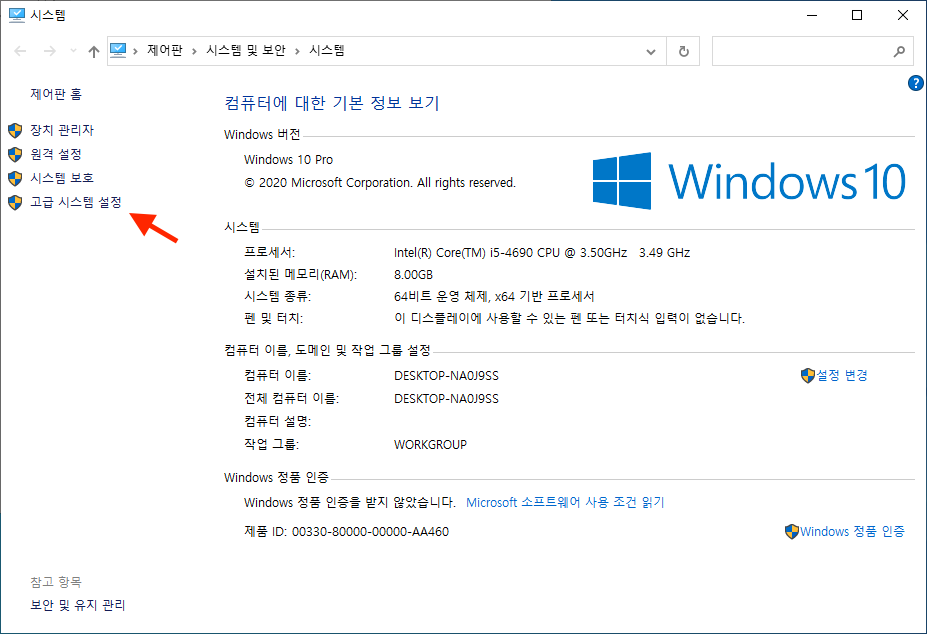The height and width of the screenshot is (634, 927).
Task: Click the Windows 10 logo image
Action: click(x=749, y=181)
